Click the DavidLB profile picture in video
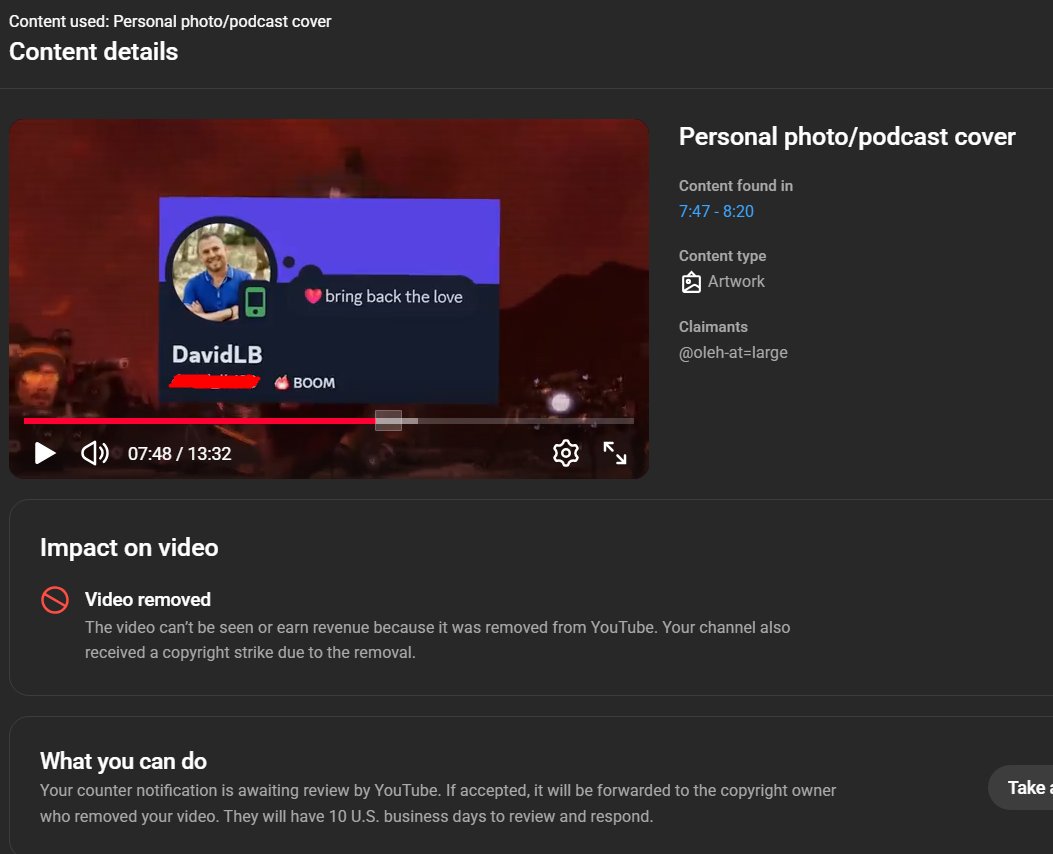This screenshot has width=1053, height=854. click(221, 272)
